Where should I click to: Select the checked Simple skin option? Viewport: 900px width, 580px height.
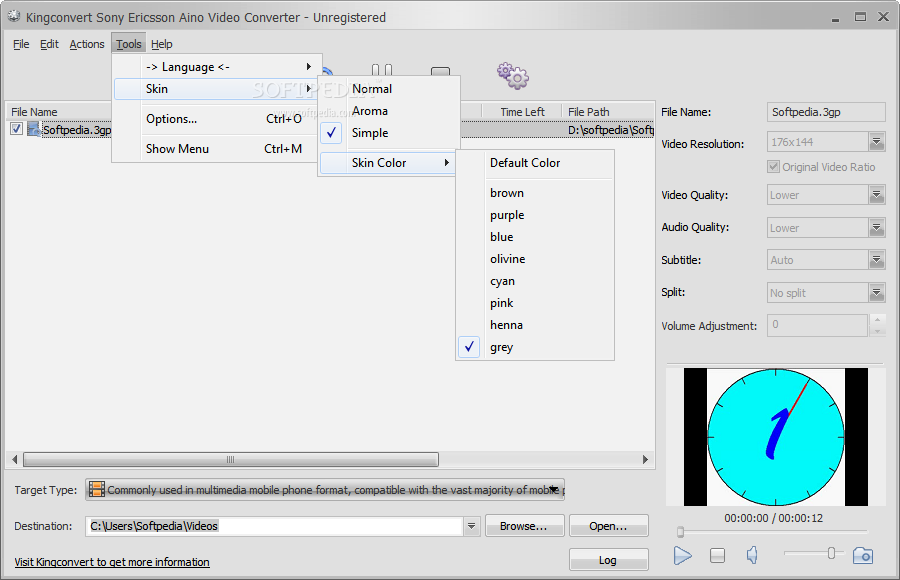[x=389, y=133]
